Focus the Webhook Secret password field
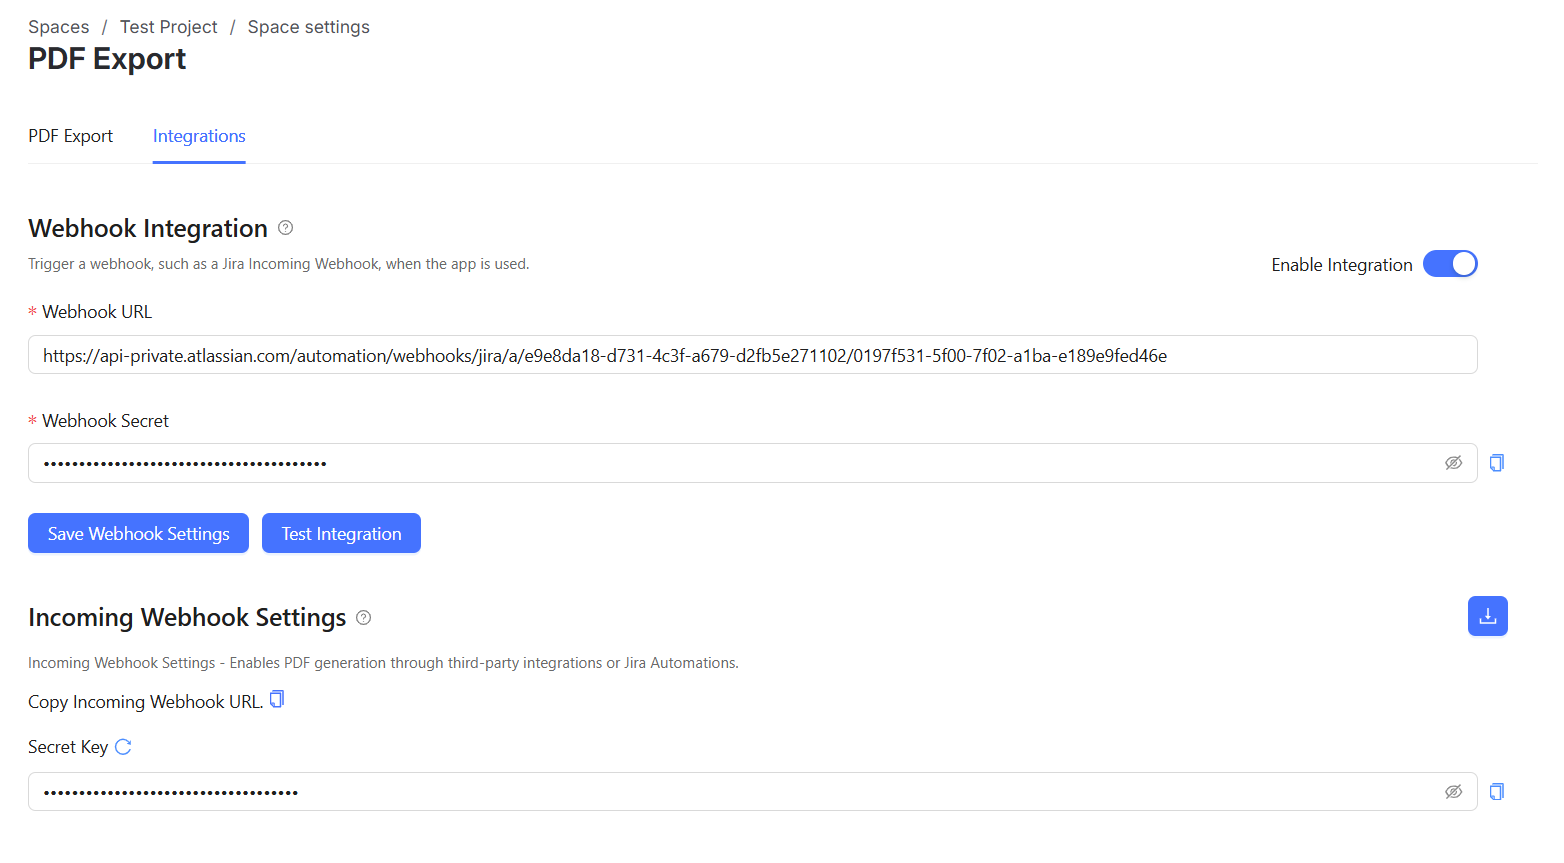1564x863 pixels. 730,463
